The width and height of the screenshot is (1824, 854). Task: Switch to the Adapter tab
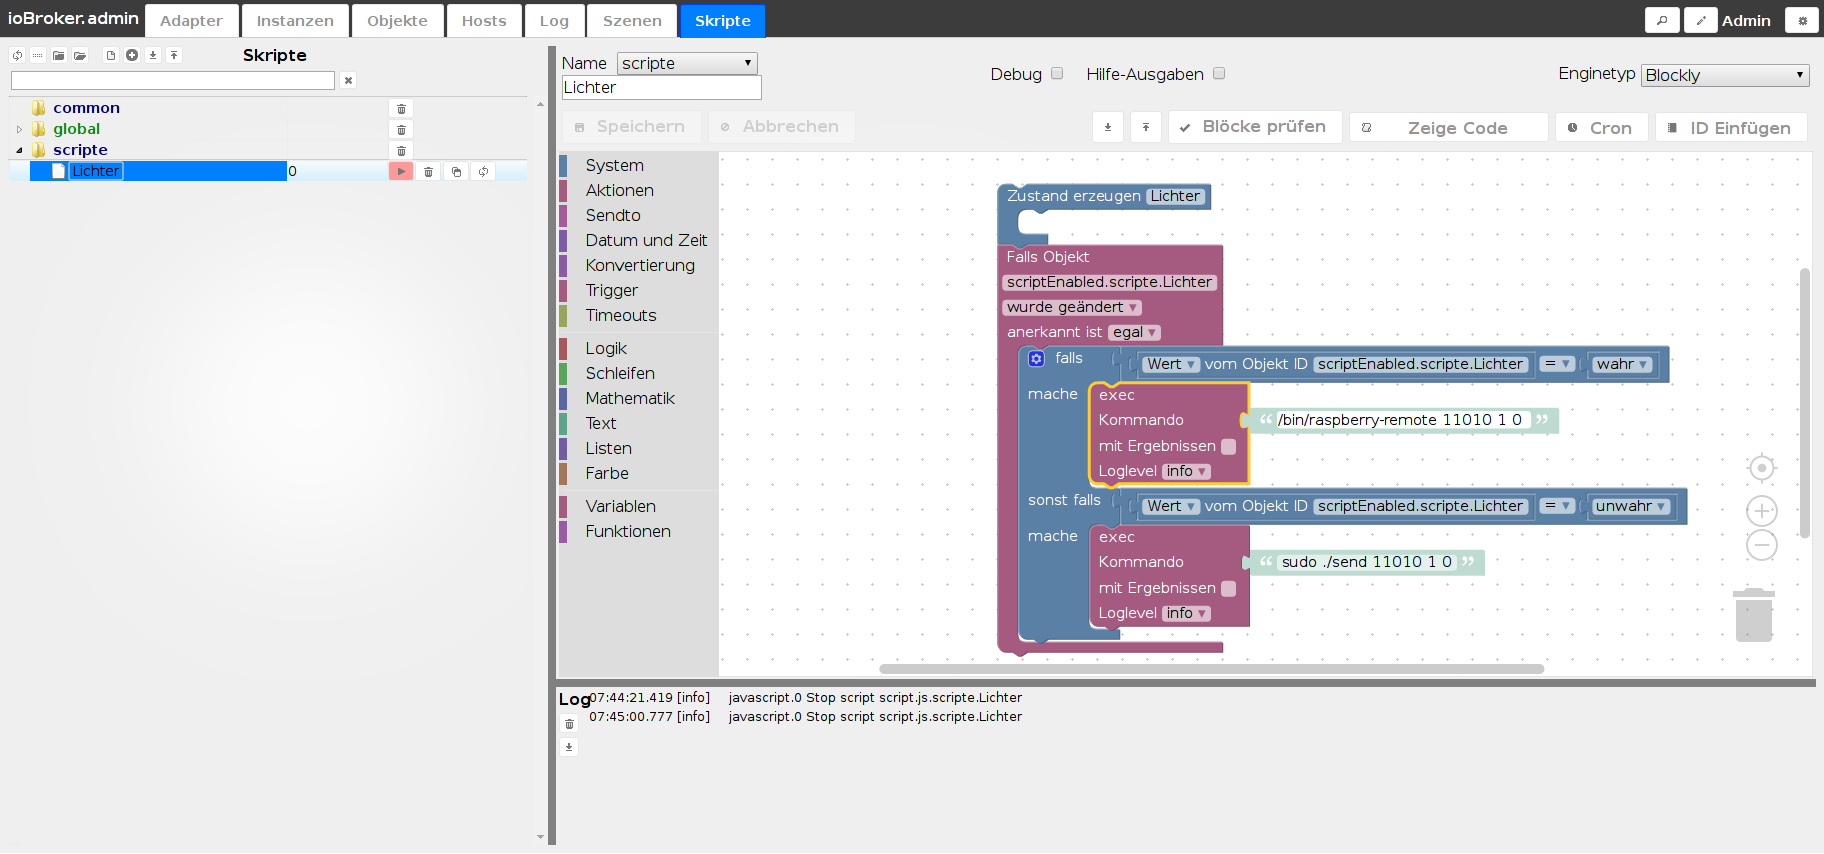click(x=192, y=21)
